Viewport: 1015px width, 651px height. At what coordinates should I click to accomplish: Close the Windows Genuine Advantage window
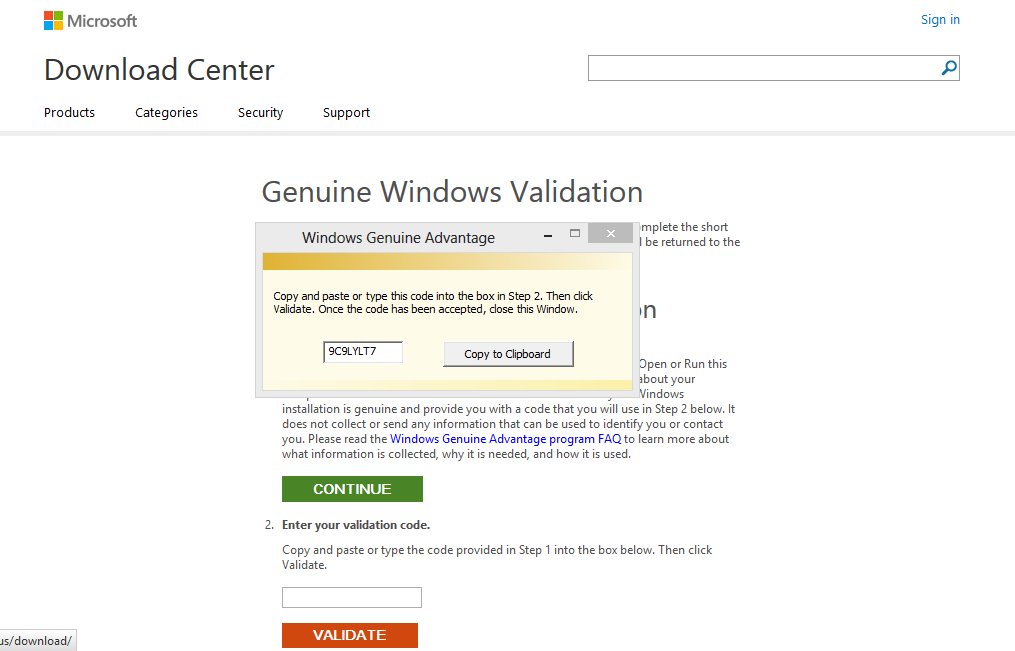pos(610,232)
